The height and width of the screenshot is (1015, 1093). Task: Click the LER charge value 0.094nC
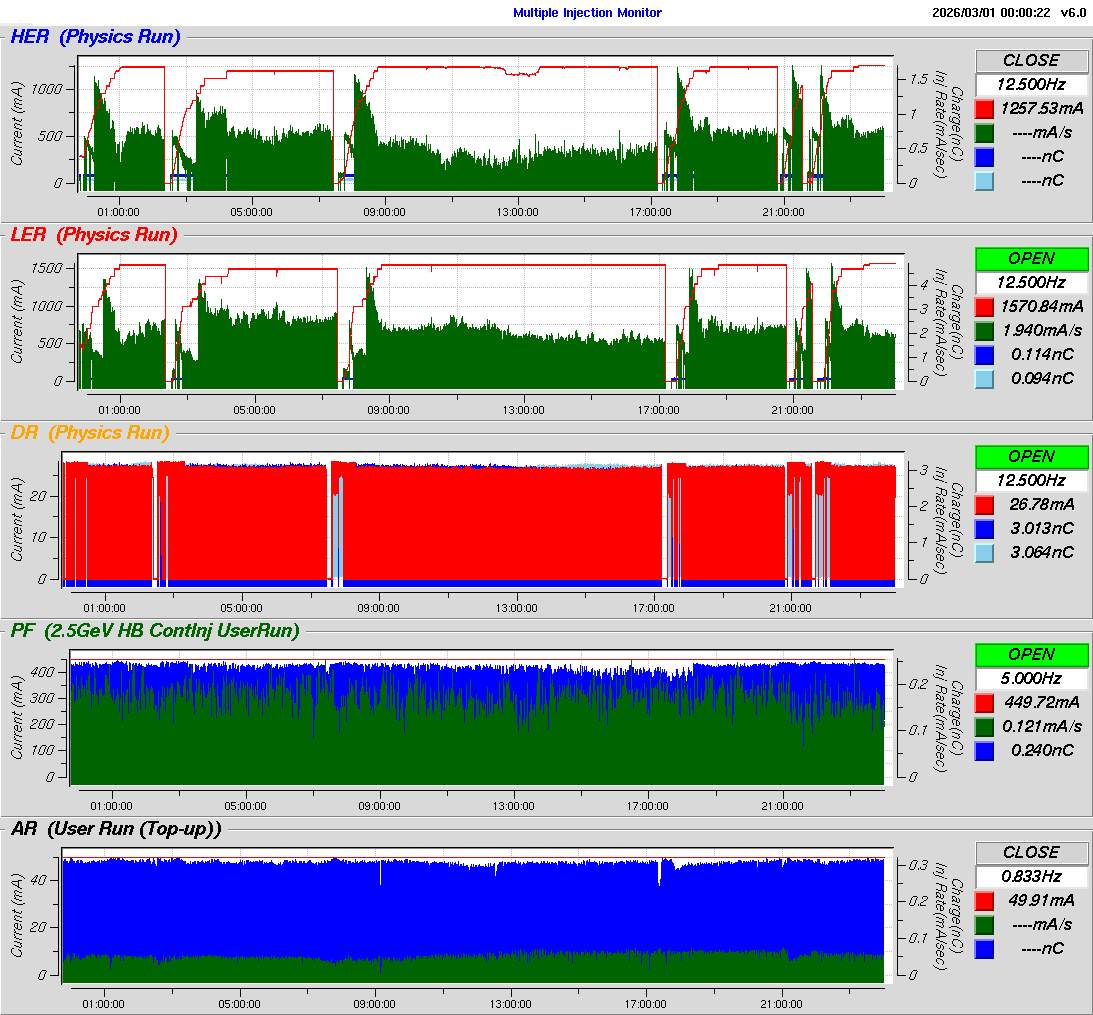click(1042, 379)
